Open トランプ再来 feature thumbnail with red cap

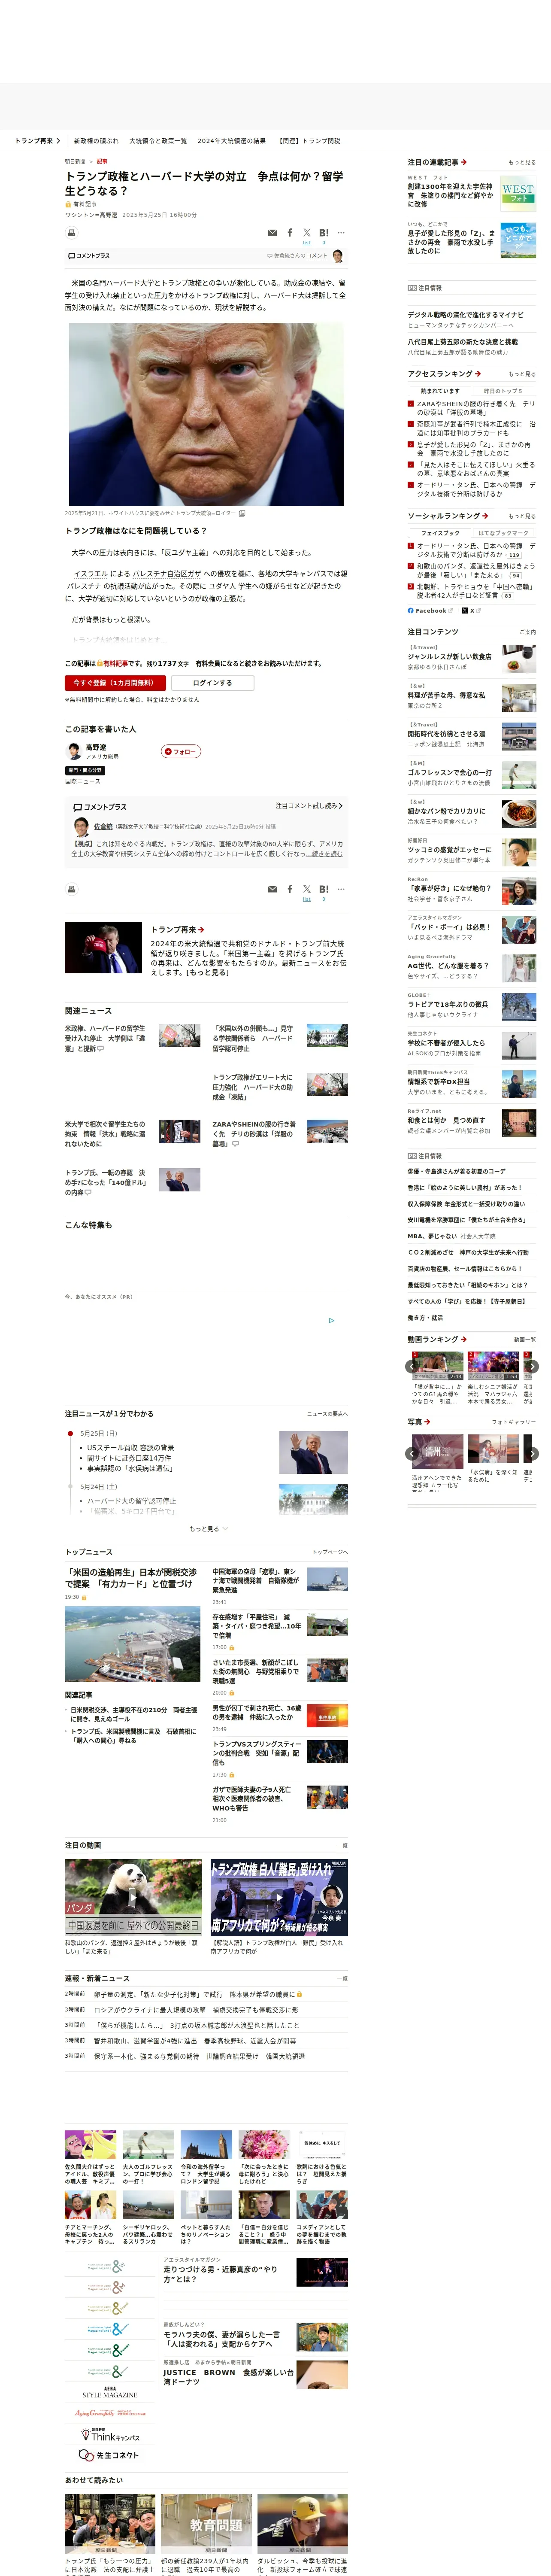click(x=103, y=947)
